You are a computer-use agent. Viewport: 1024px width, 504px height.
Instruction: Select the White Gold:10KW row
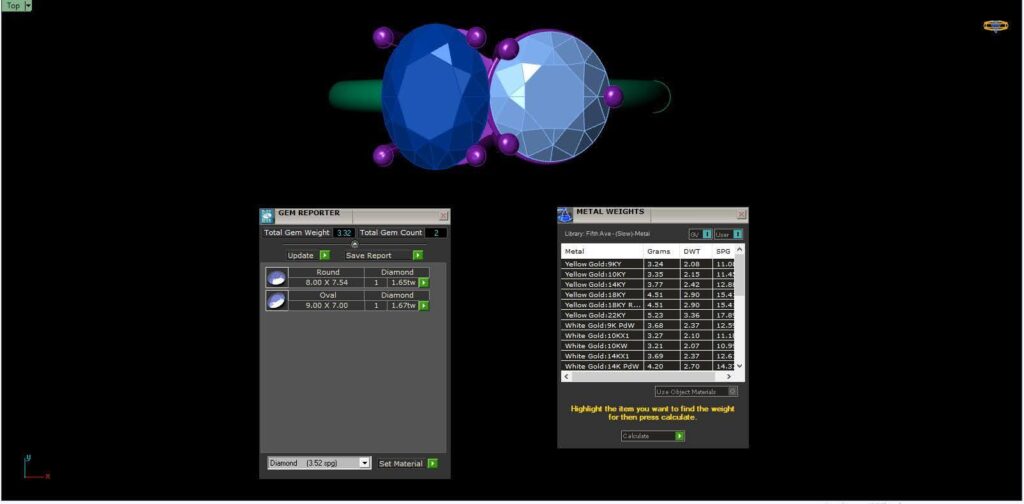(648, 345)
